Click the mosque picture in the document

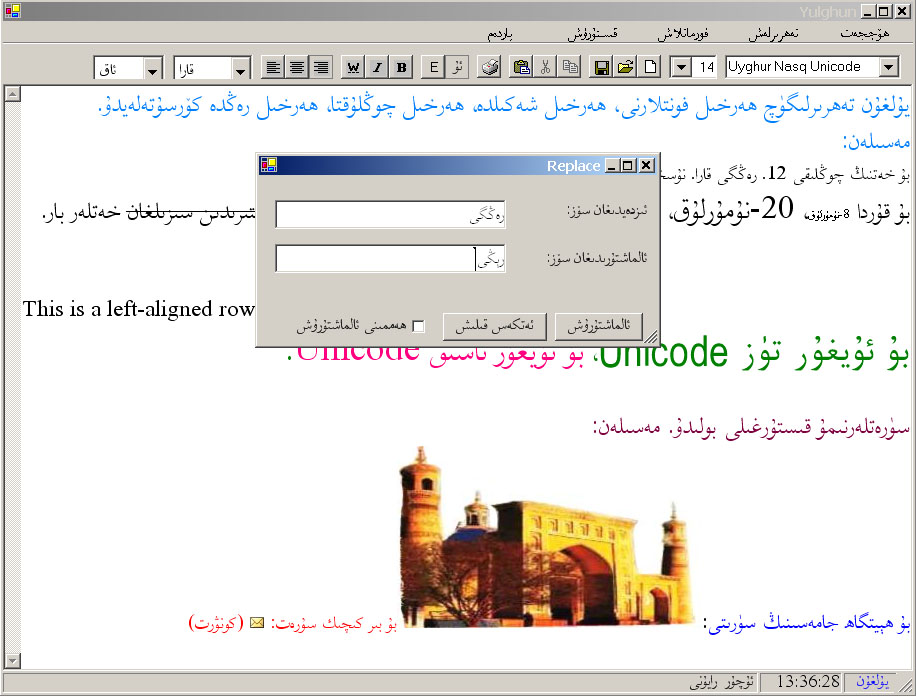(x=547, y=538)
